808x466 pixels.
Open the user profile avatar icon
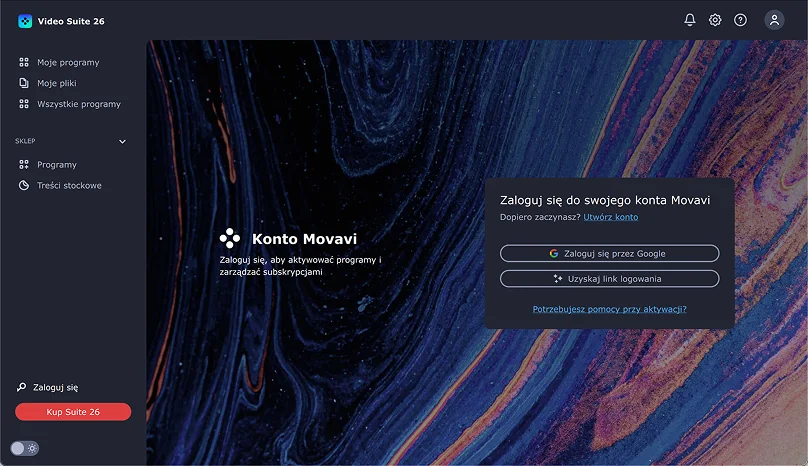pos(774,20)
